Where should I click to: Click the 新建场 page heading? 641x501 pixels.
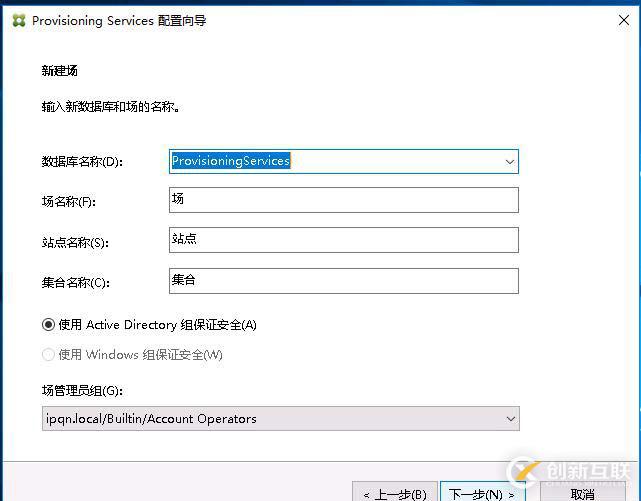pos(59,71)
